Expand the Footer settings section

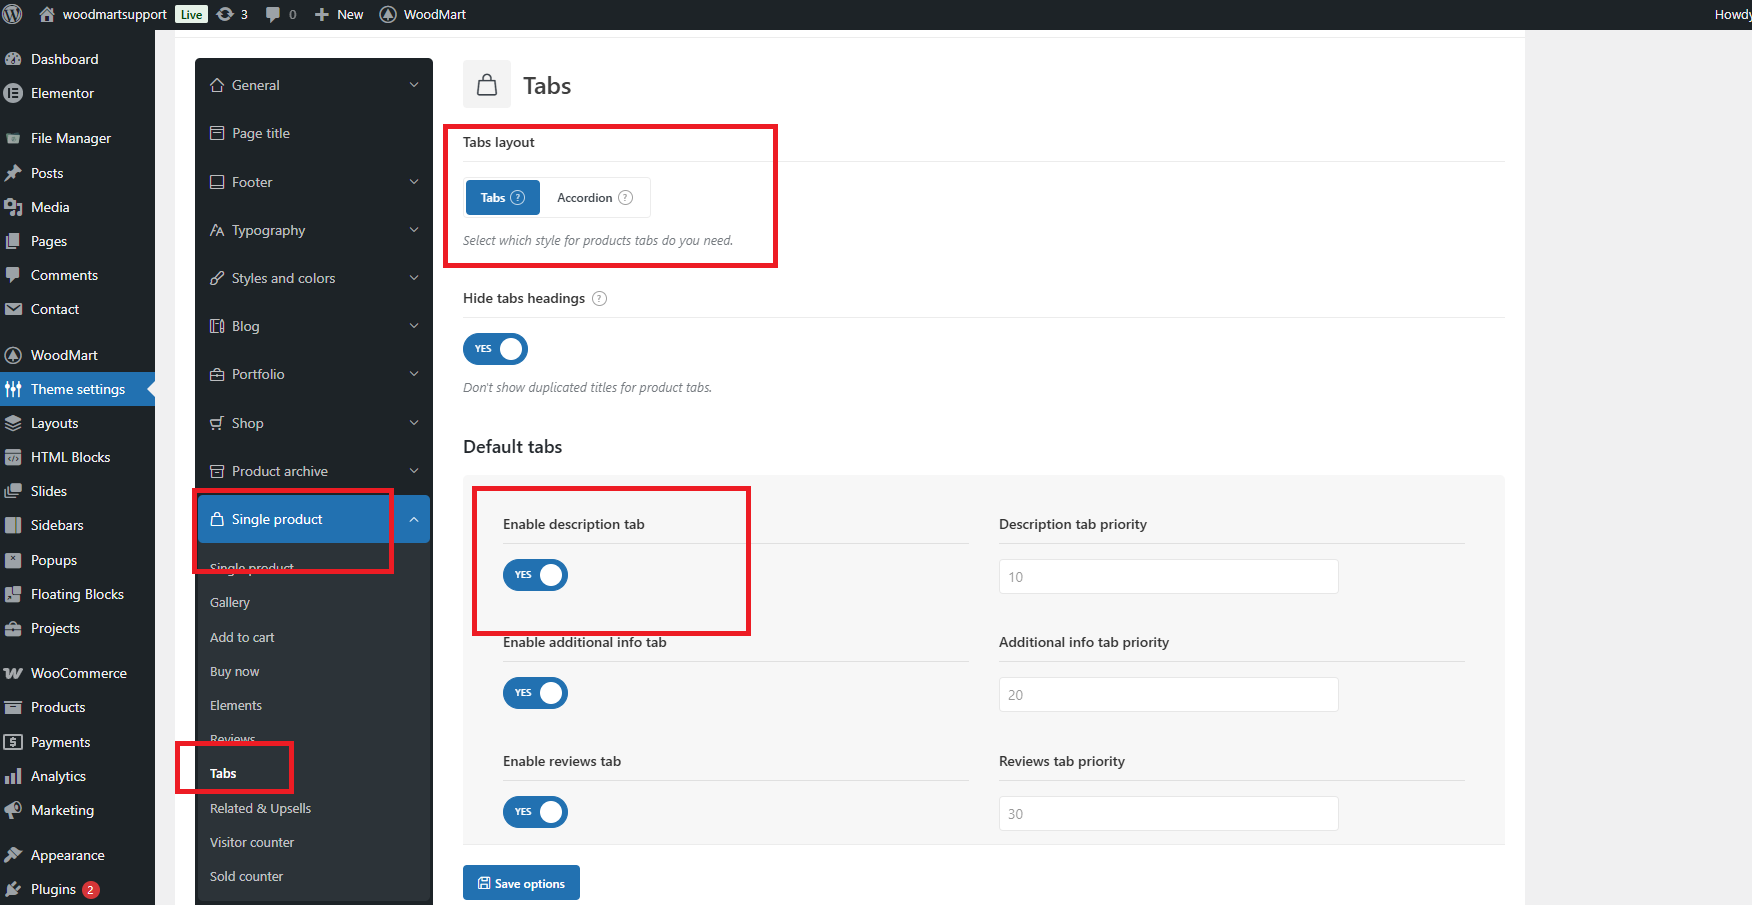314,182
